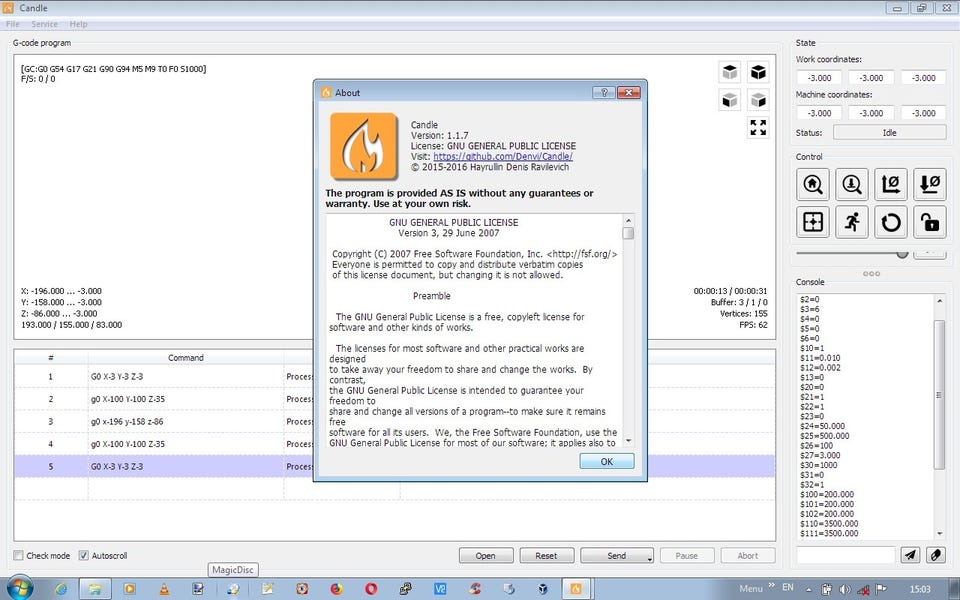Open the Opera browser from taskbar
The width and height of the screenshot is (960, 600).
point(371,589)
